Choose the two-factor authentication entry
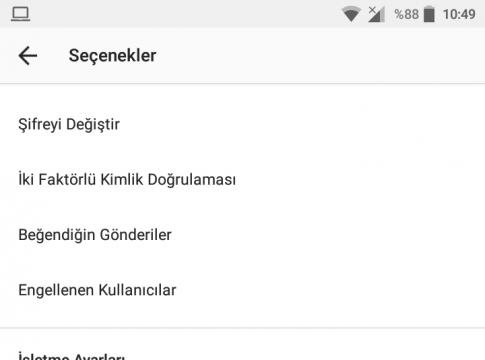The width and height of the screenshot is (485, 360). point(242,179)
